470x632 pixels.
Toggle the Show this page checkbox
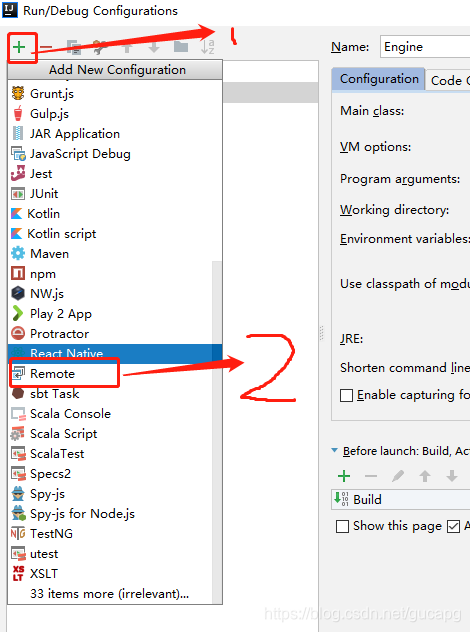click(342, 526)
